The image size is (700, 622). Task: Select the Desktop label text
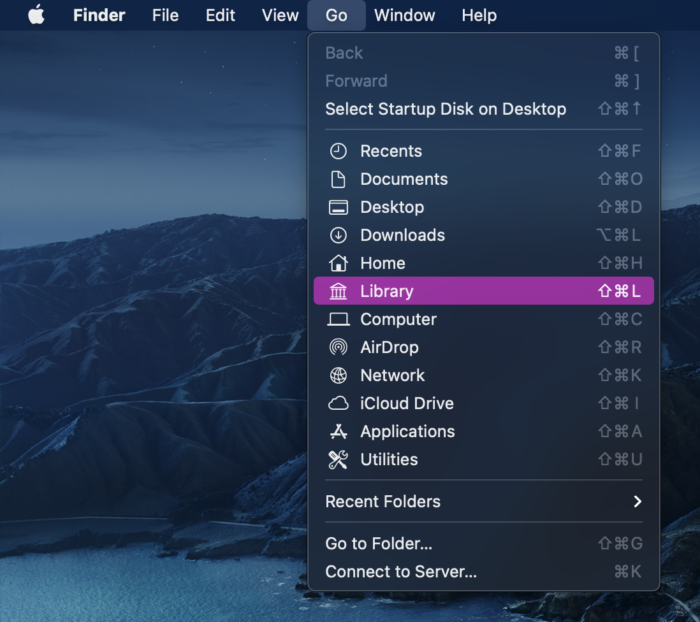[x=392, y=207]
